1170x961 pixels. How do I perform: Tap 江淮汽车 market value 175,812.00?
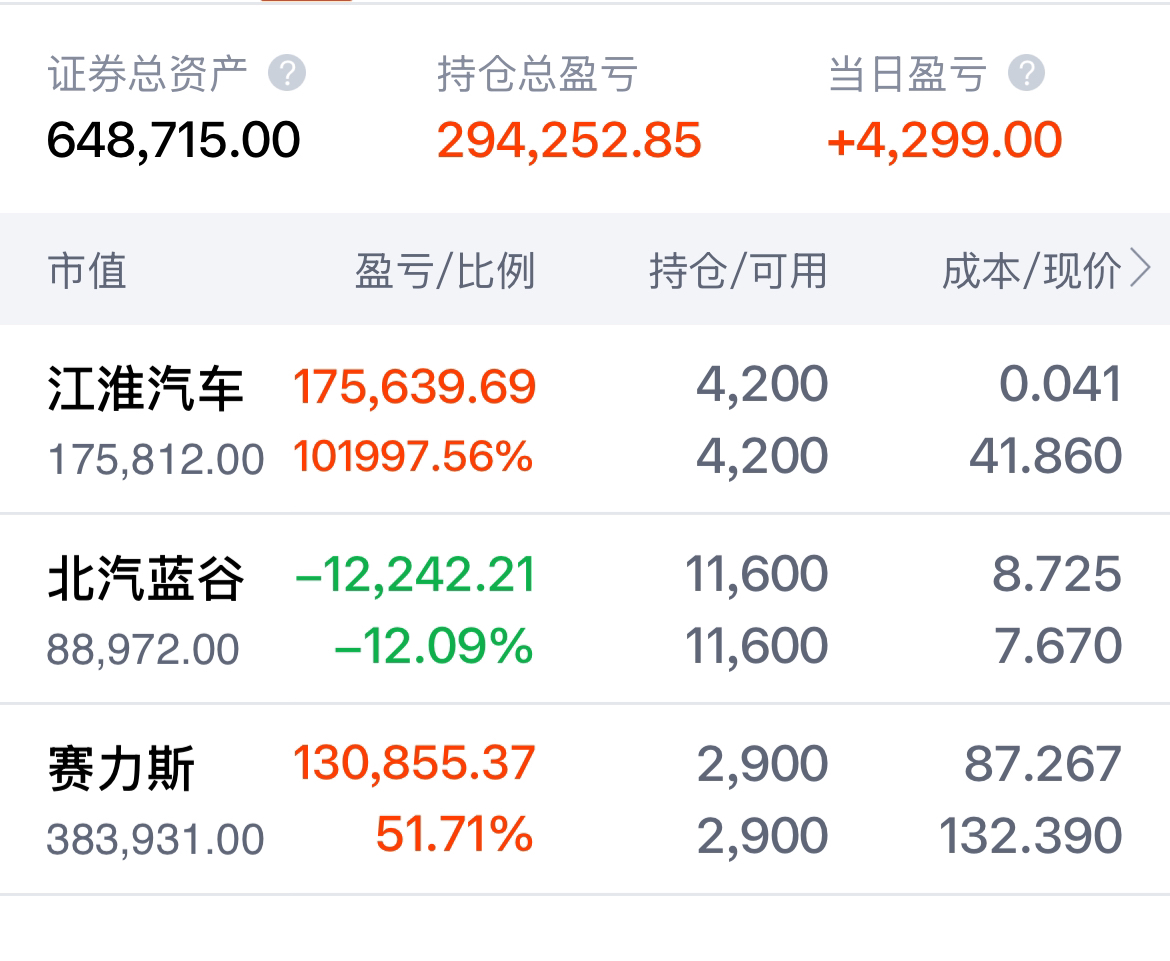coord(156,460)
